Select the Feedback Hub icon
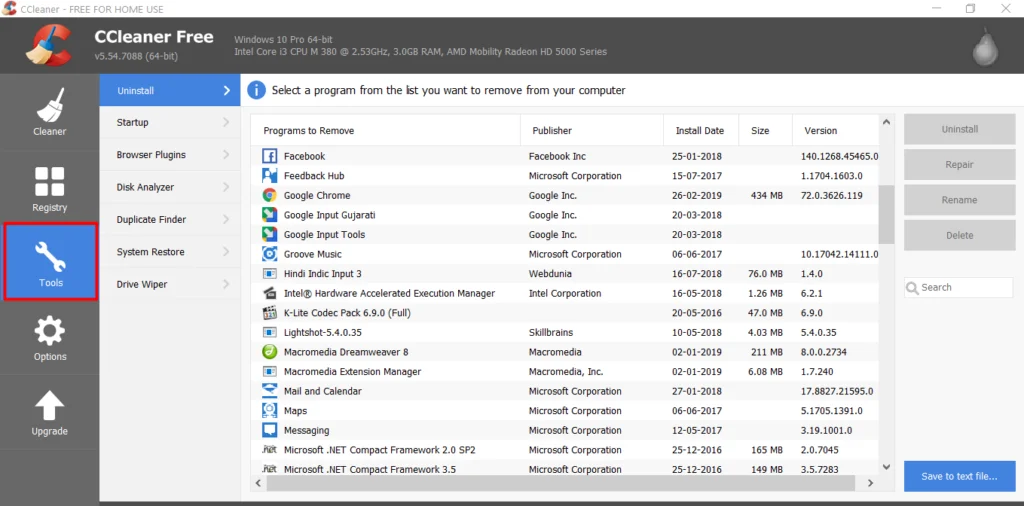 click(x=269, y=176)
